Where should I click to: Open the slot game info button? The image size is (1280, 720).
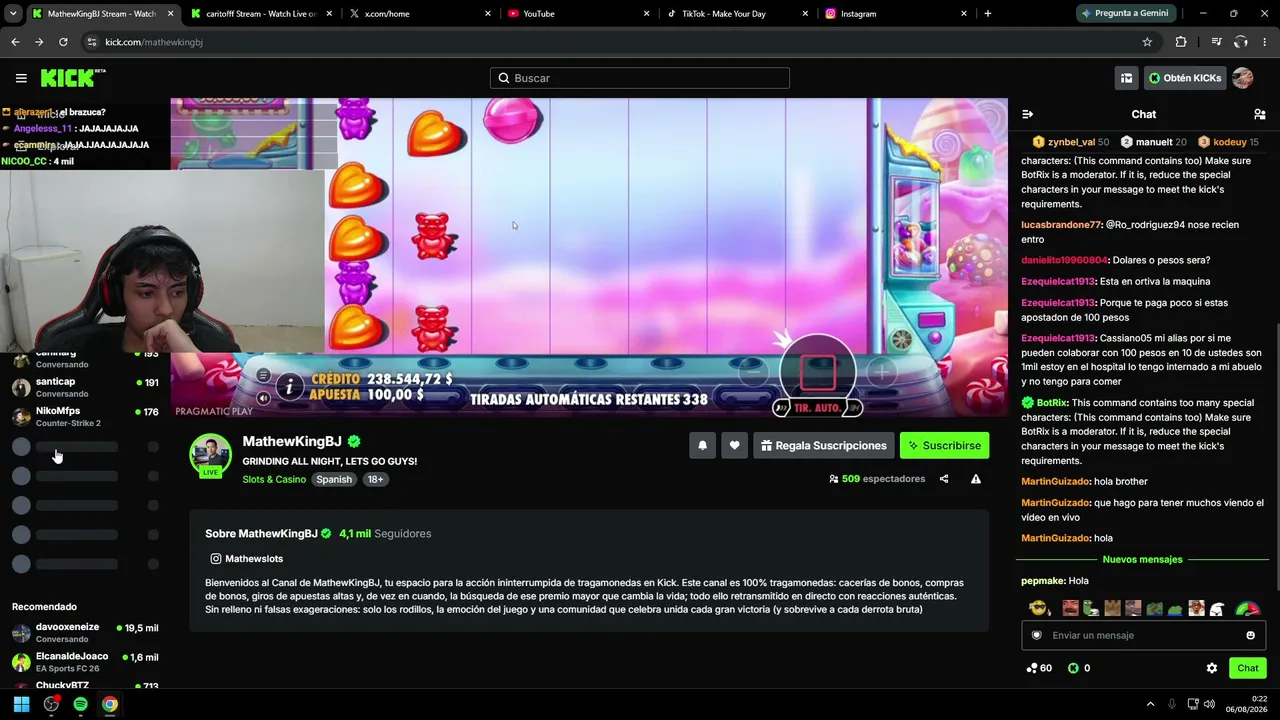click(x=289, y=387)
